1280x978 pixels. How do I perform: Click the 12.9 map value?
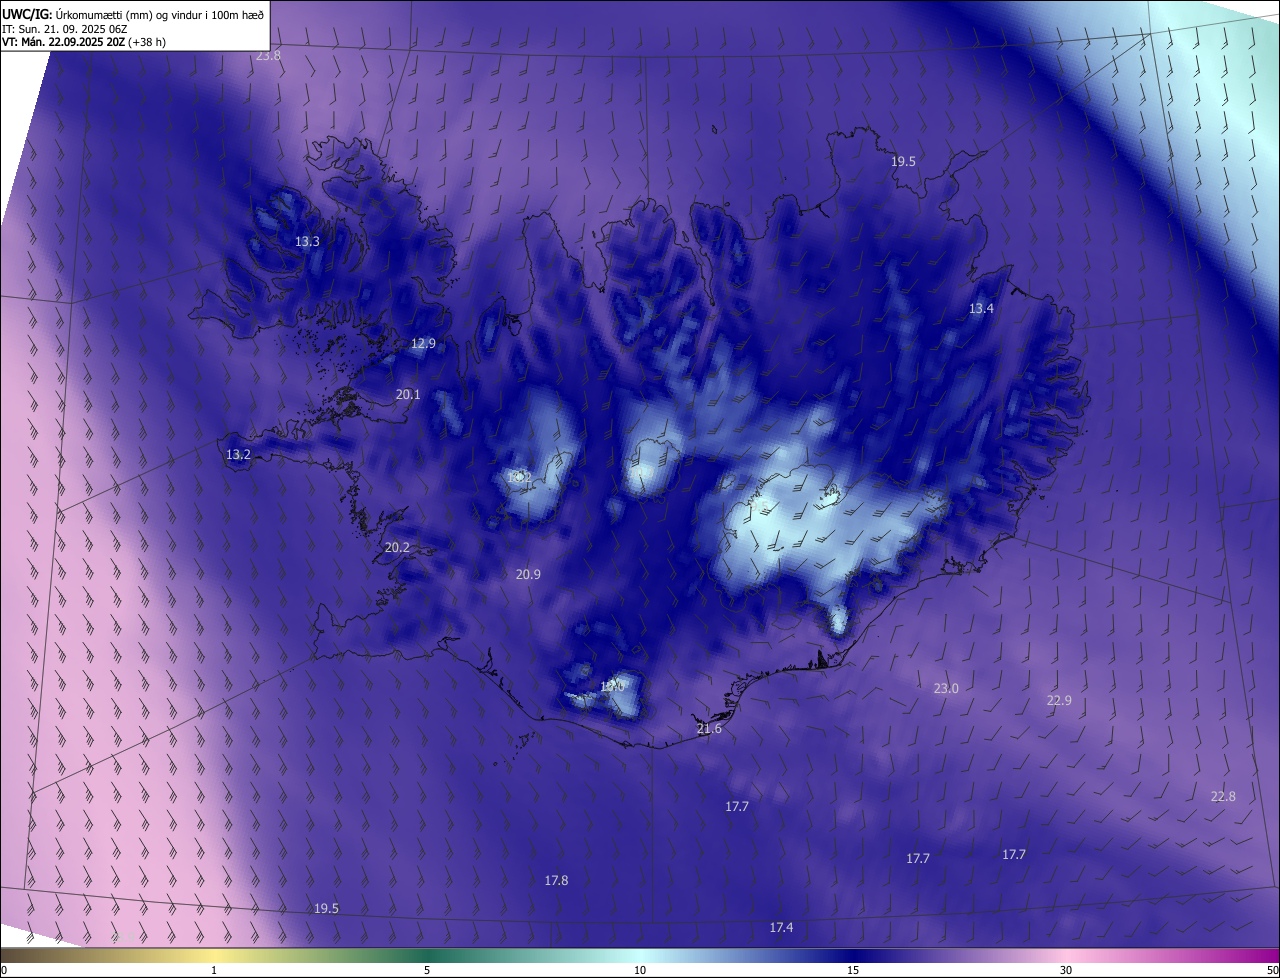pos(423,344)
